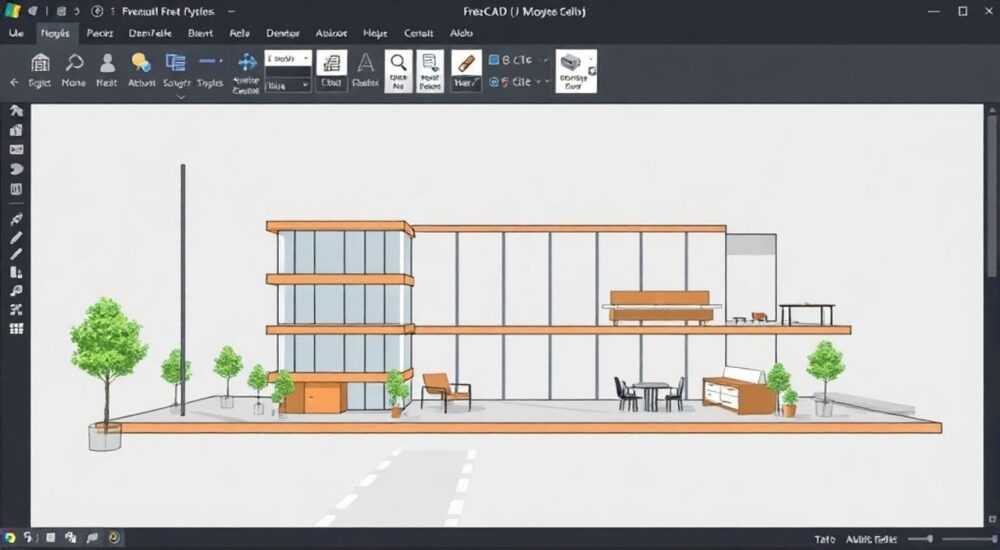Toggle the blue round icon beside Cile
The width and height of the screenshot is (1000, 550).
(494, 82)
